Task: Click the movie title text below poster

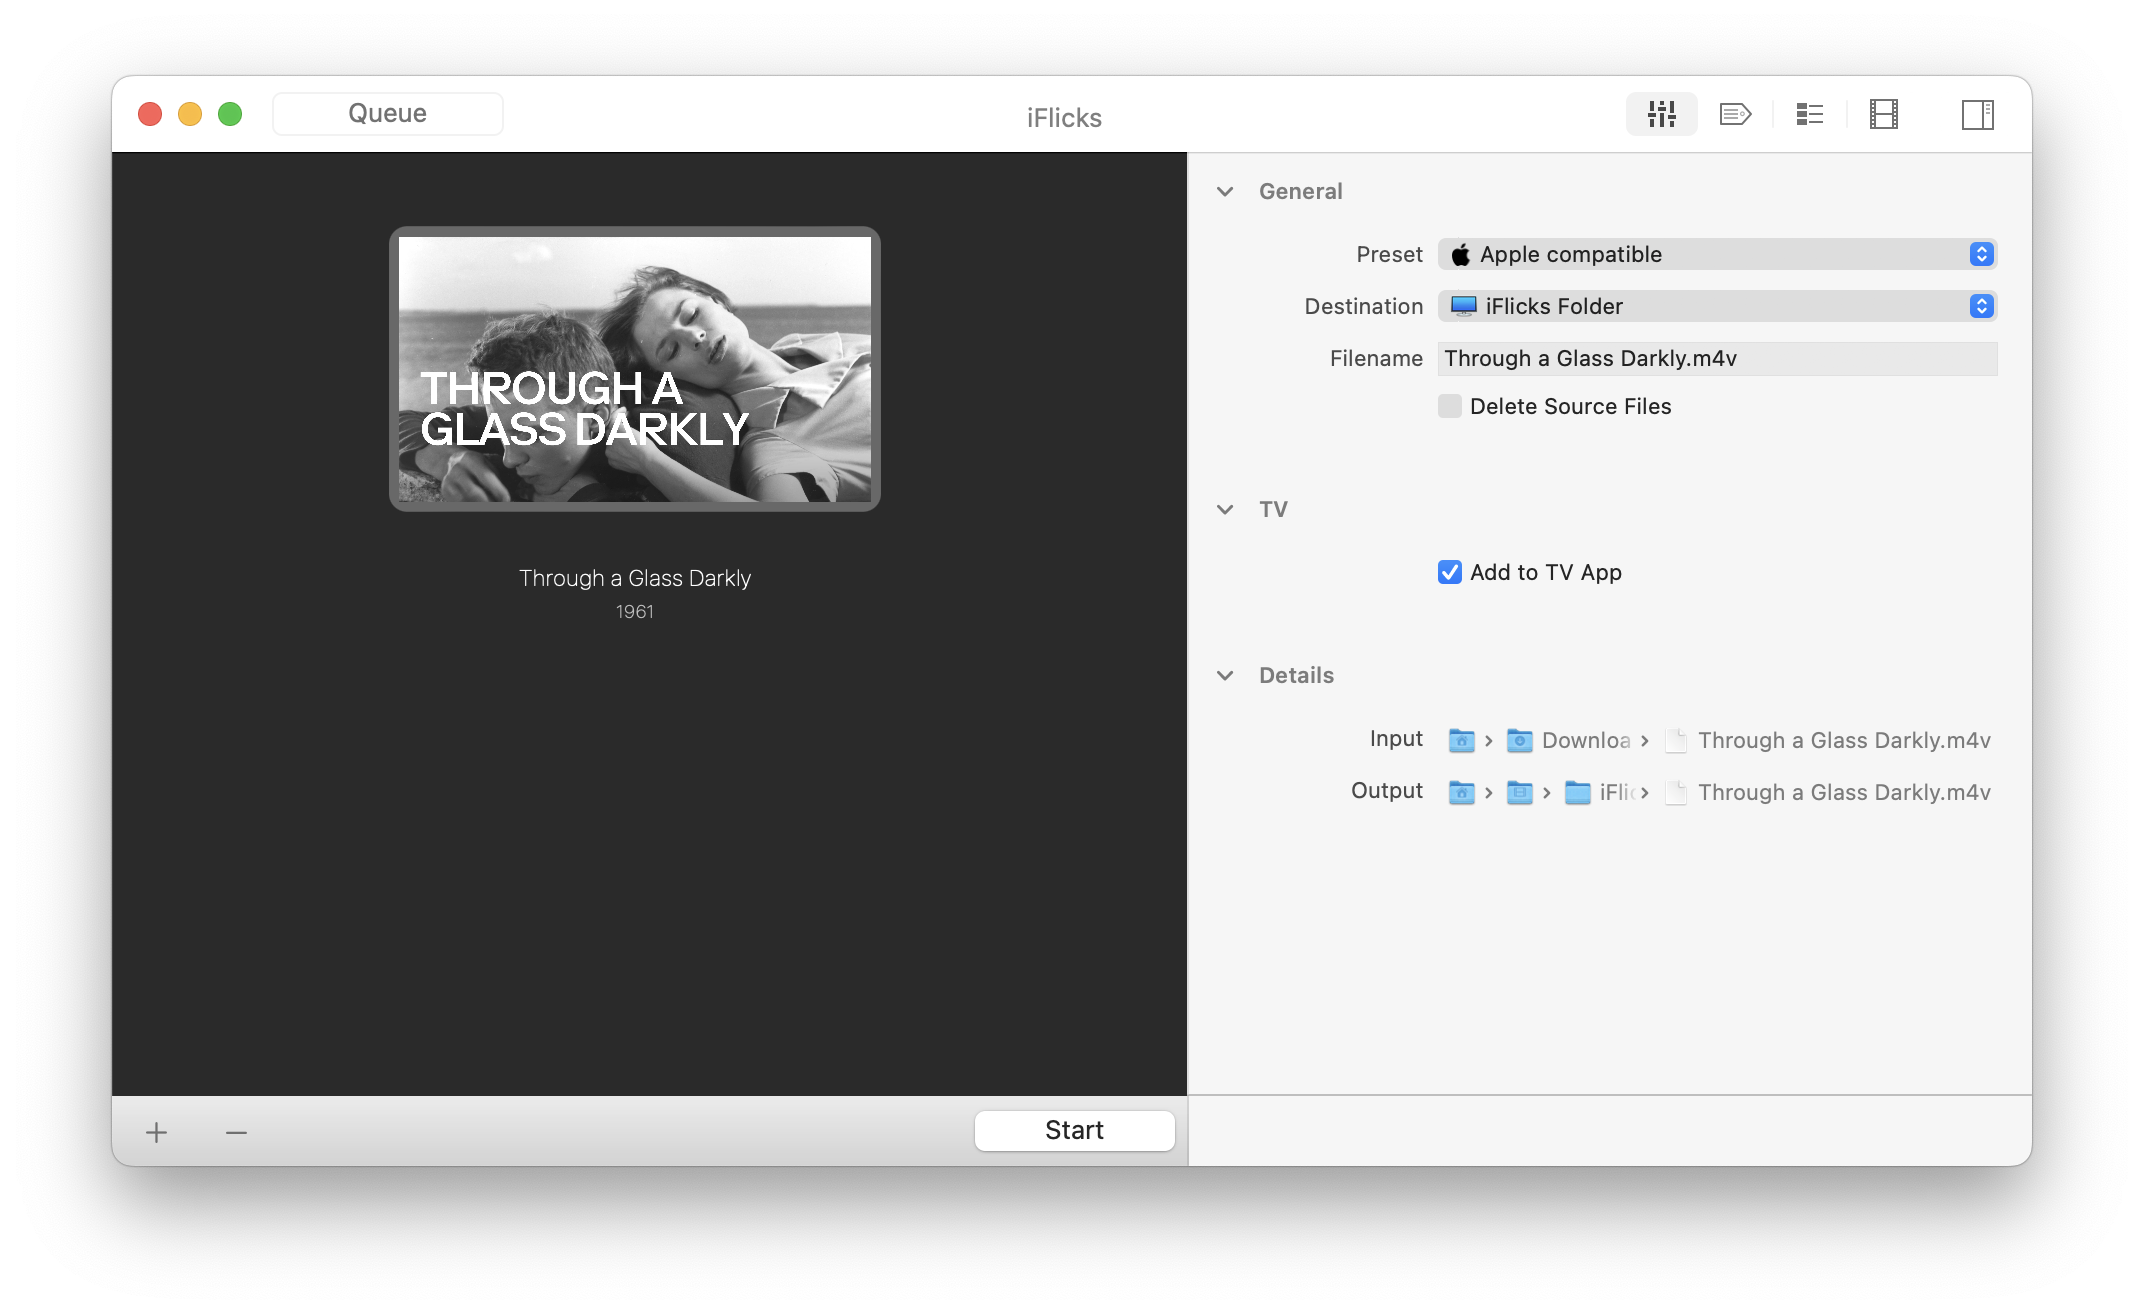Action: point(635,578)
